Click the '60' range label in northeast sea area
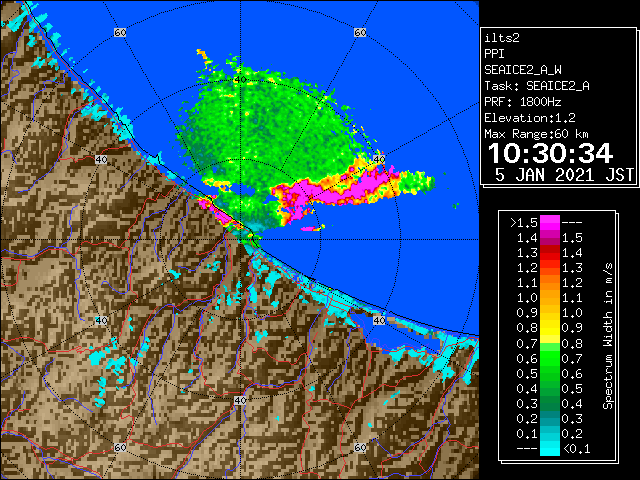 point(360,32)
